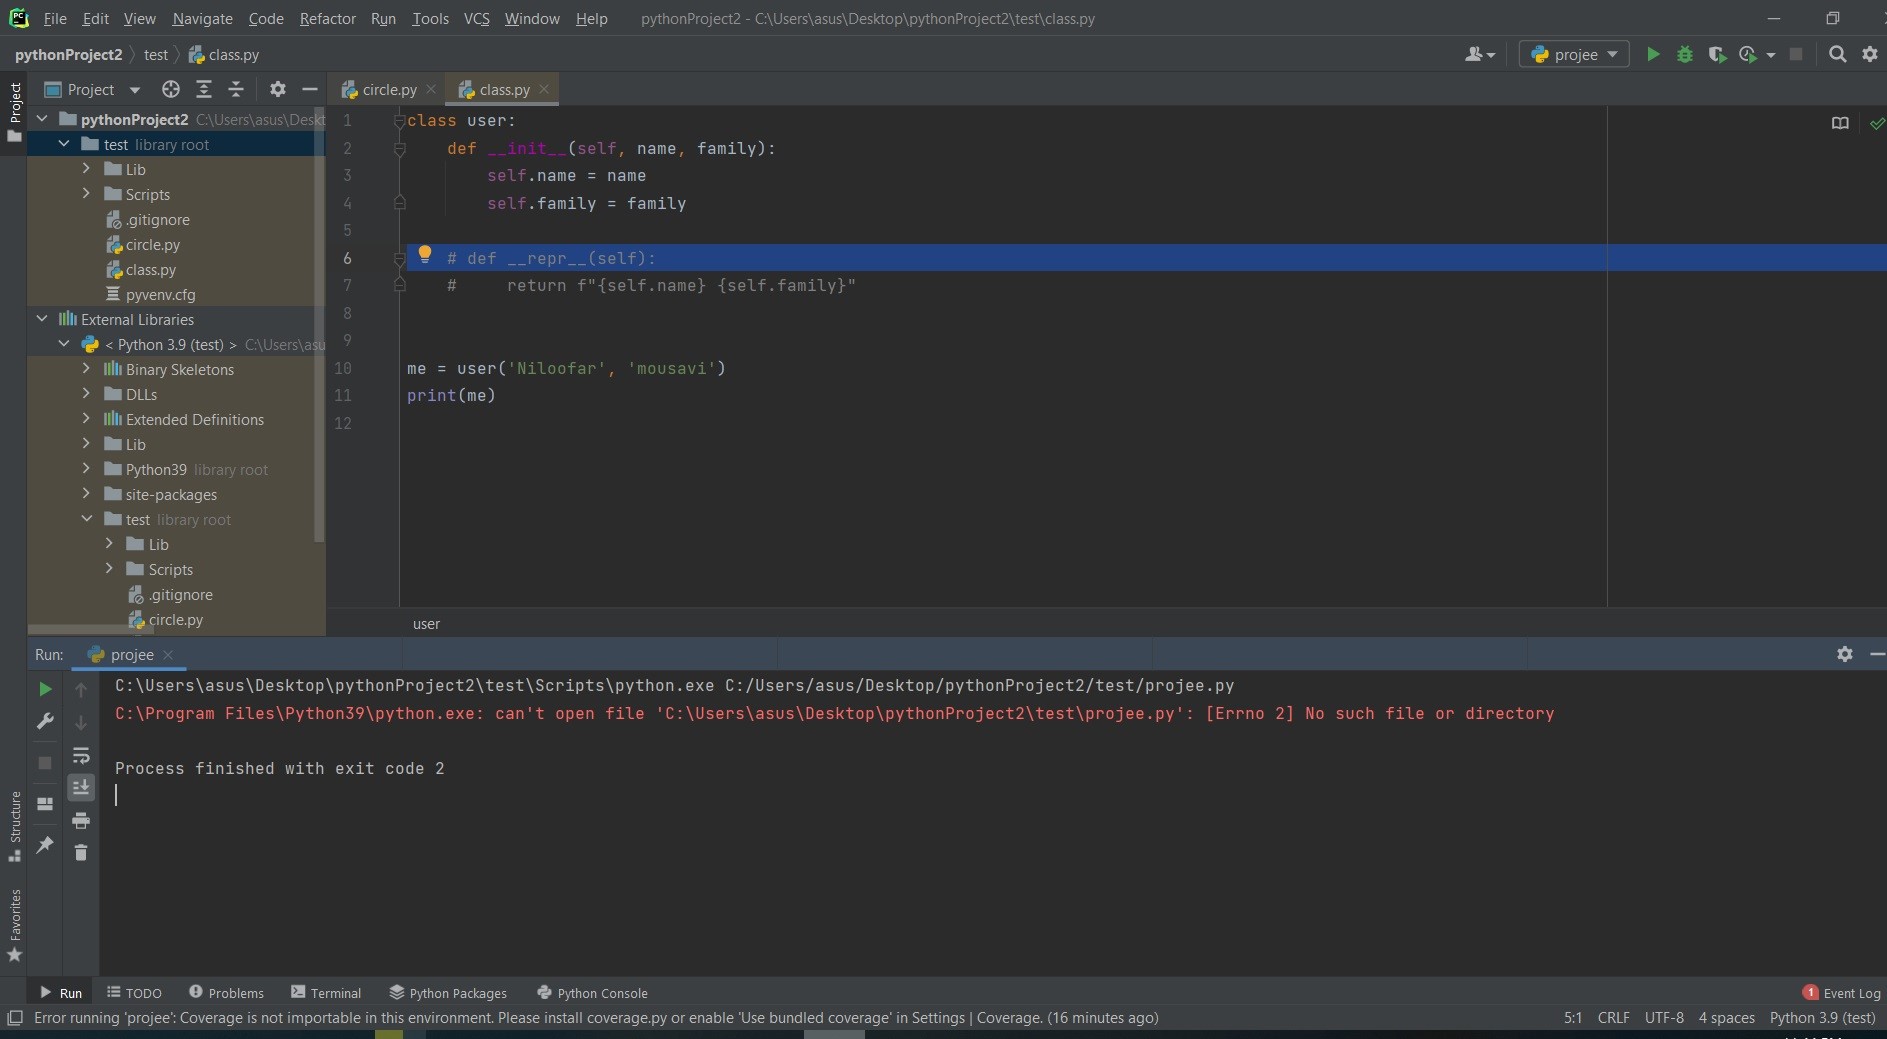
Task: Start debugging with the Debug bug icon
Action: click(x=1685, y=55)
